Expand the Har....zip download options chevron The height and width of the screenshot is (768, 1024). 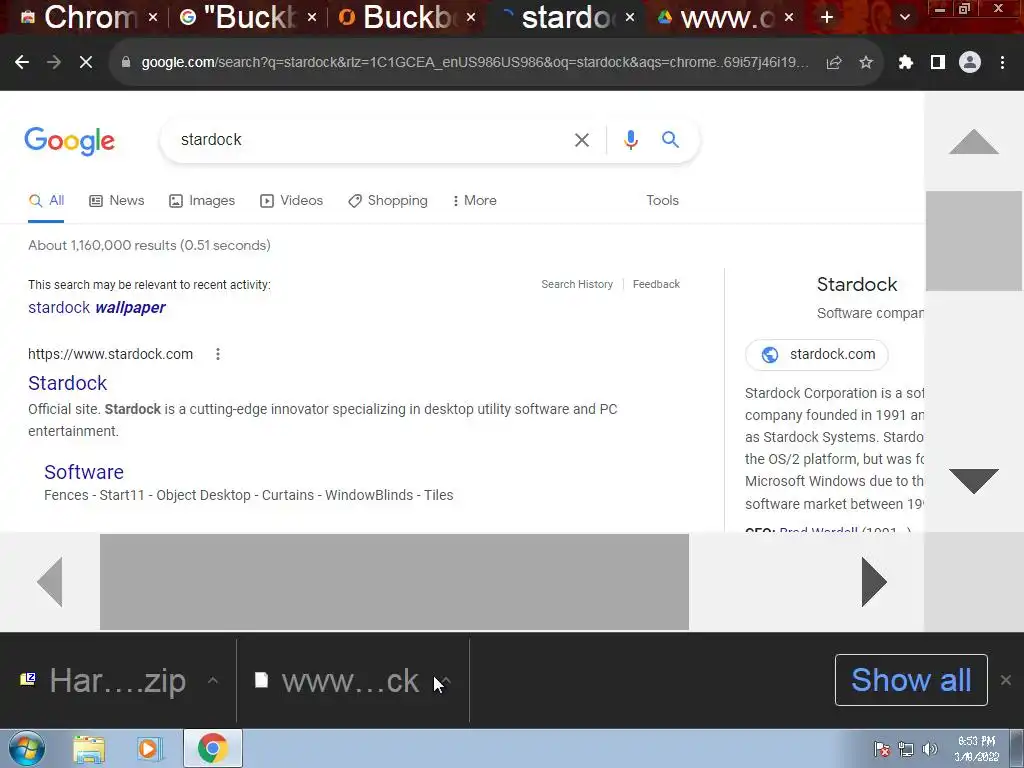coord(212,680)
